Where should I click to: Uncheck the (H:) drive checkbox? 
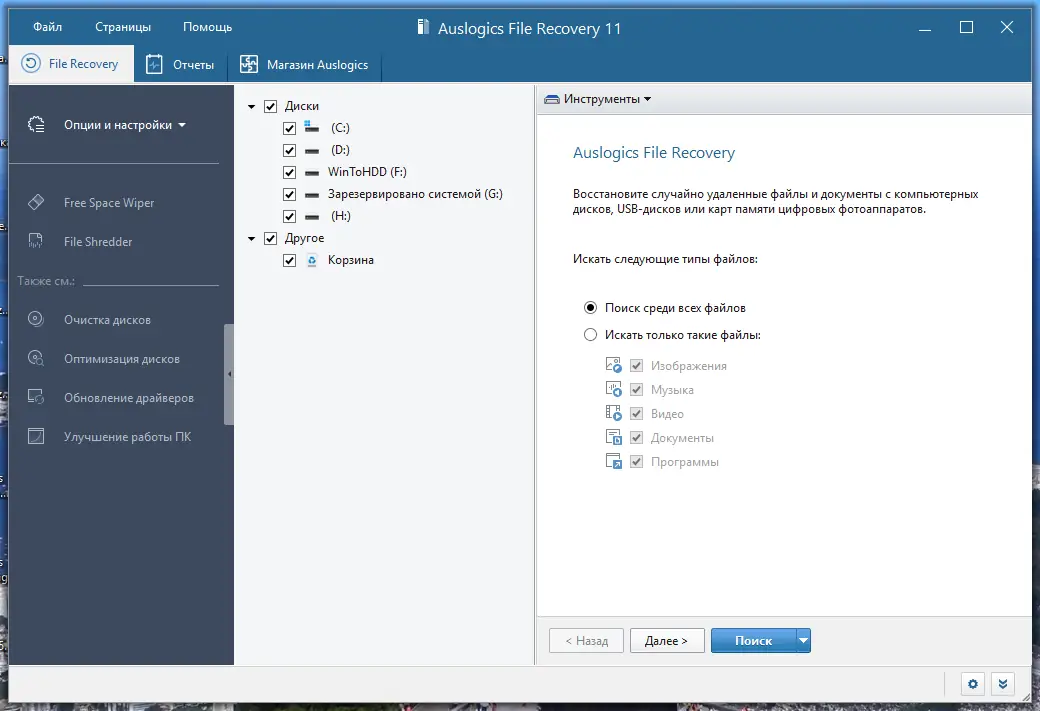point(289,216)
